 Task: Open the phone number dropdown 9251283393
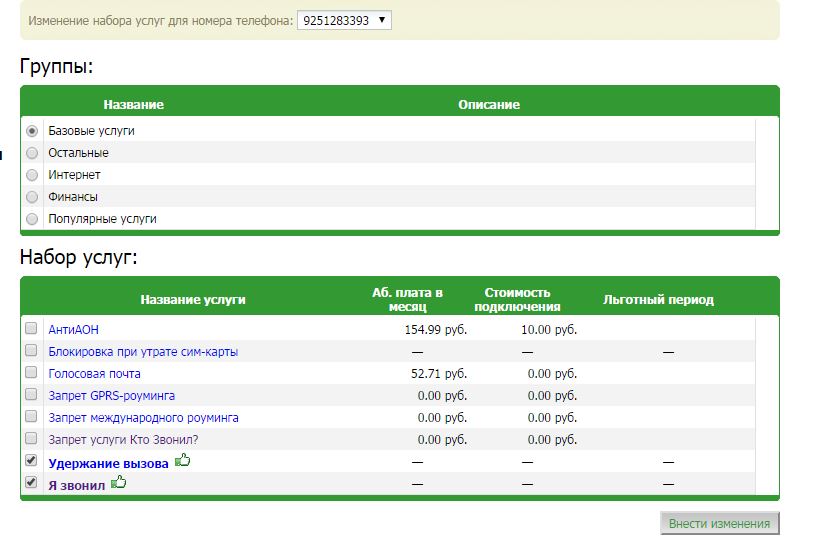(345, 20)
